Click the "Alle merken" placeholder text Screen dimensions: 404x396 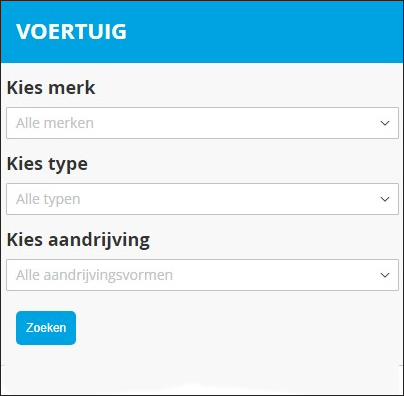click(55, 123)
